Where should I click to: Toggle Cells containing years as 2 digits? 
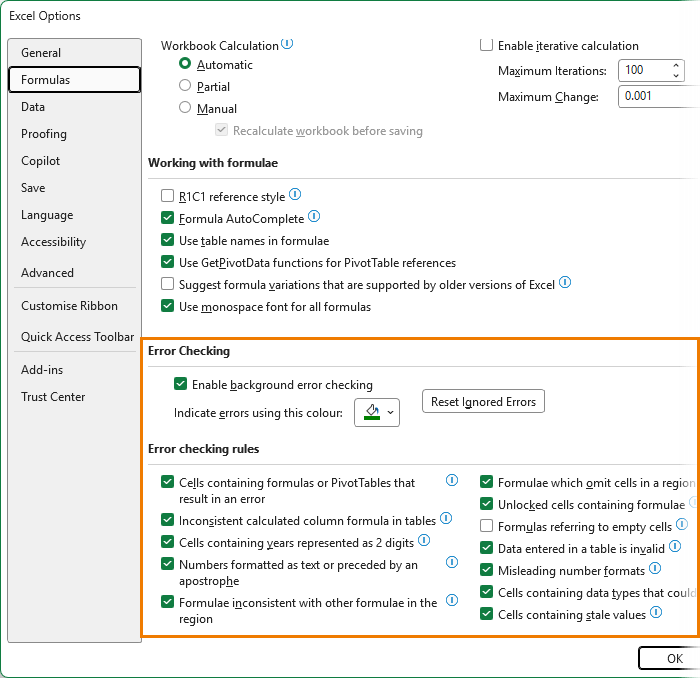pyautogui.click(x=167, y=542)
